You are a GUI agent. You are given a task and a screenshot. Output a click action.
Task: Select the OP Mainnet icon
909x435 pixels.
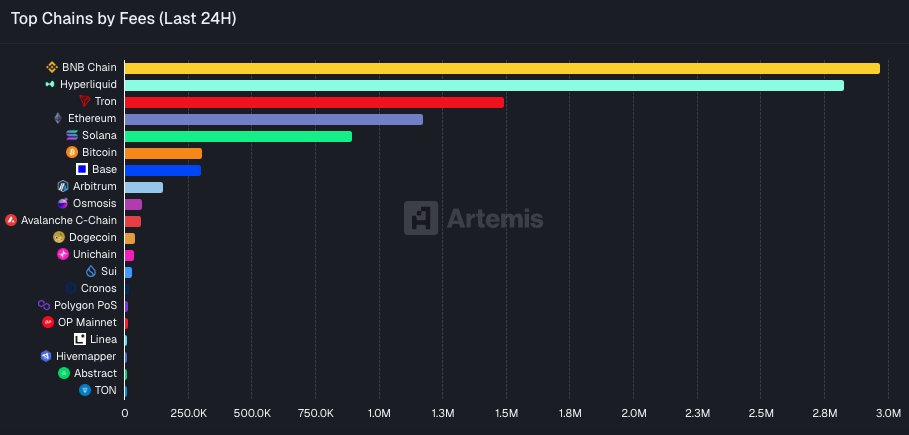[x=48, y=322]
